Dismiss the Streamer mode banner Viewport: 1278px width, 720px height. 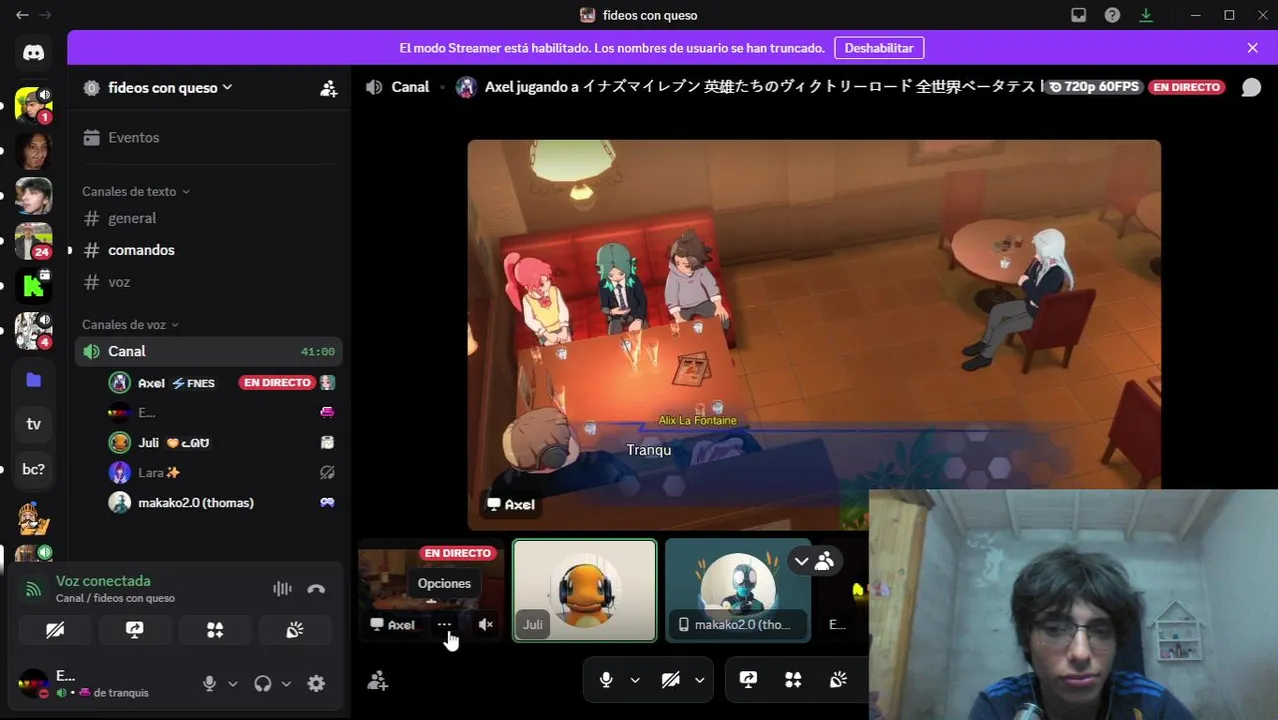tap(1252, 48)
